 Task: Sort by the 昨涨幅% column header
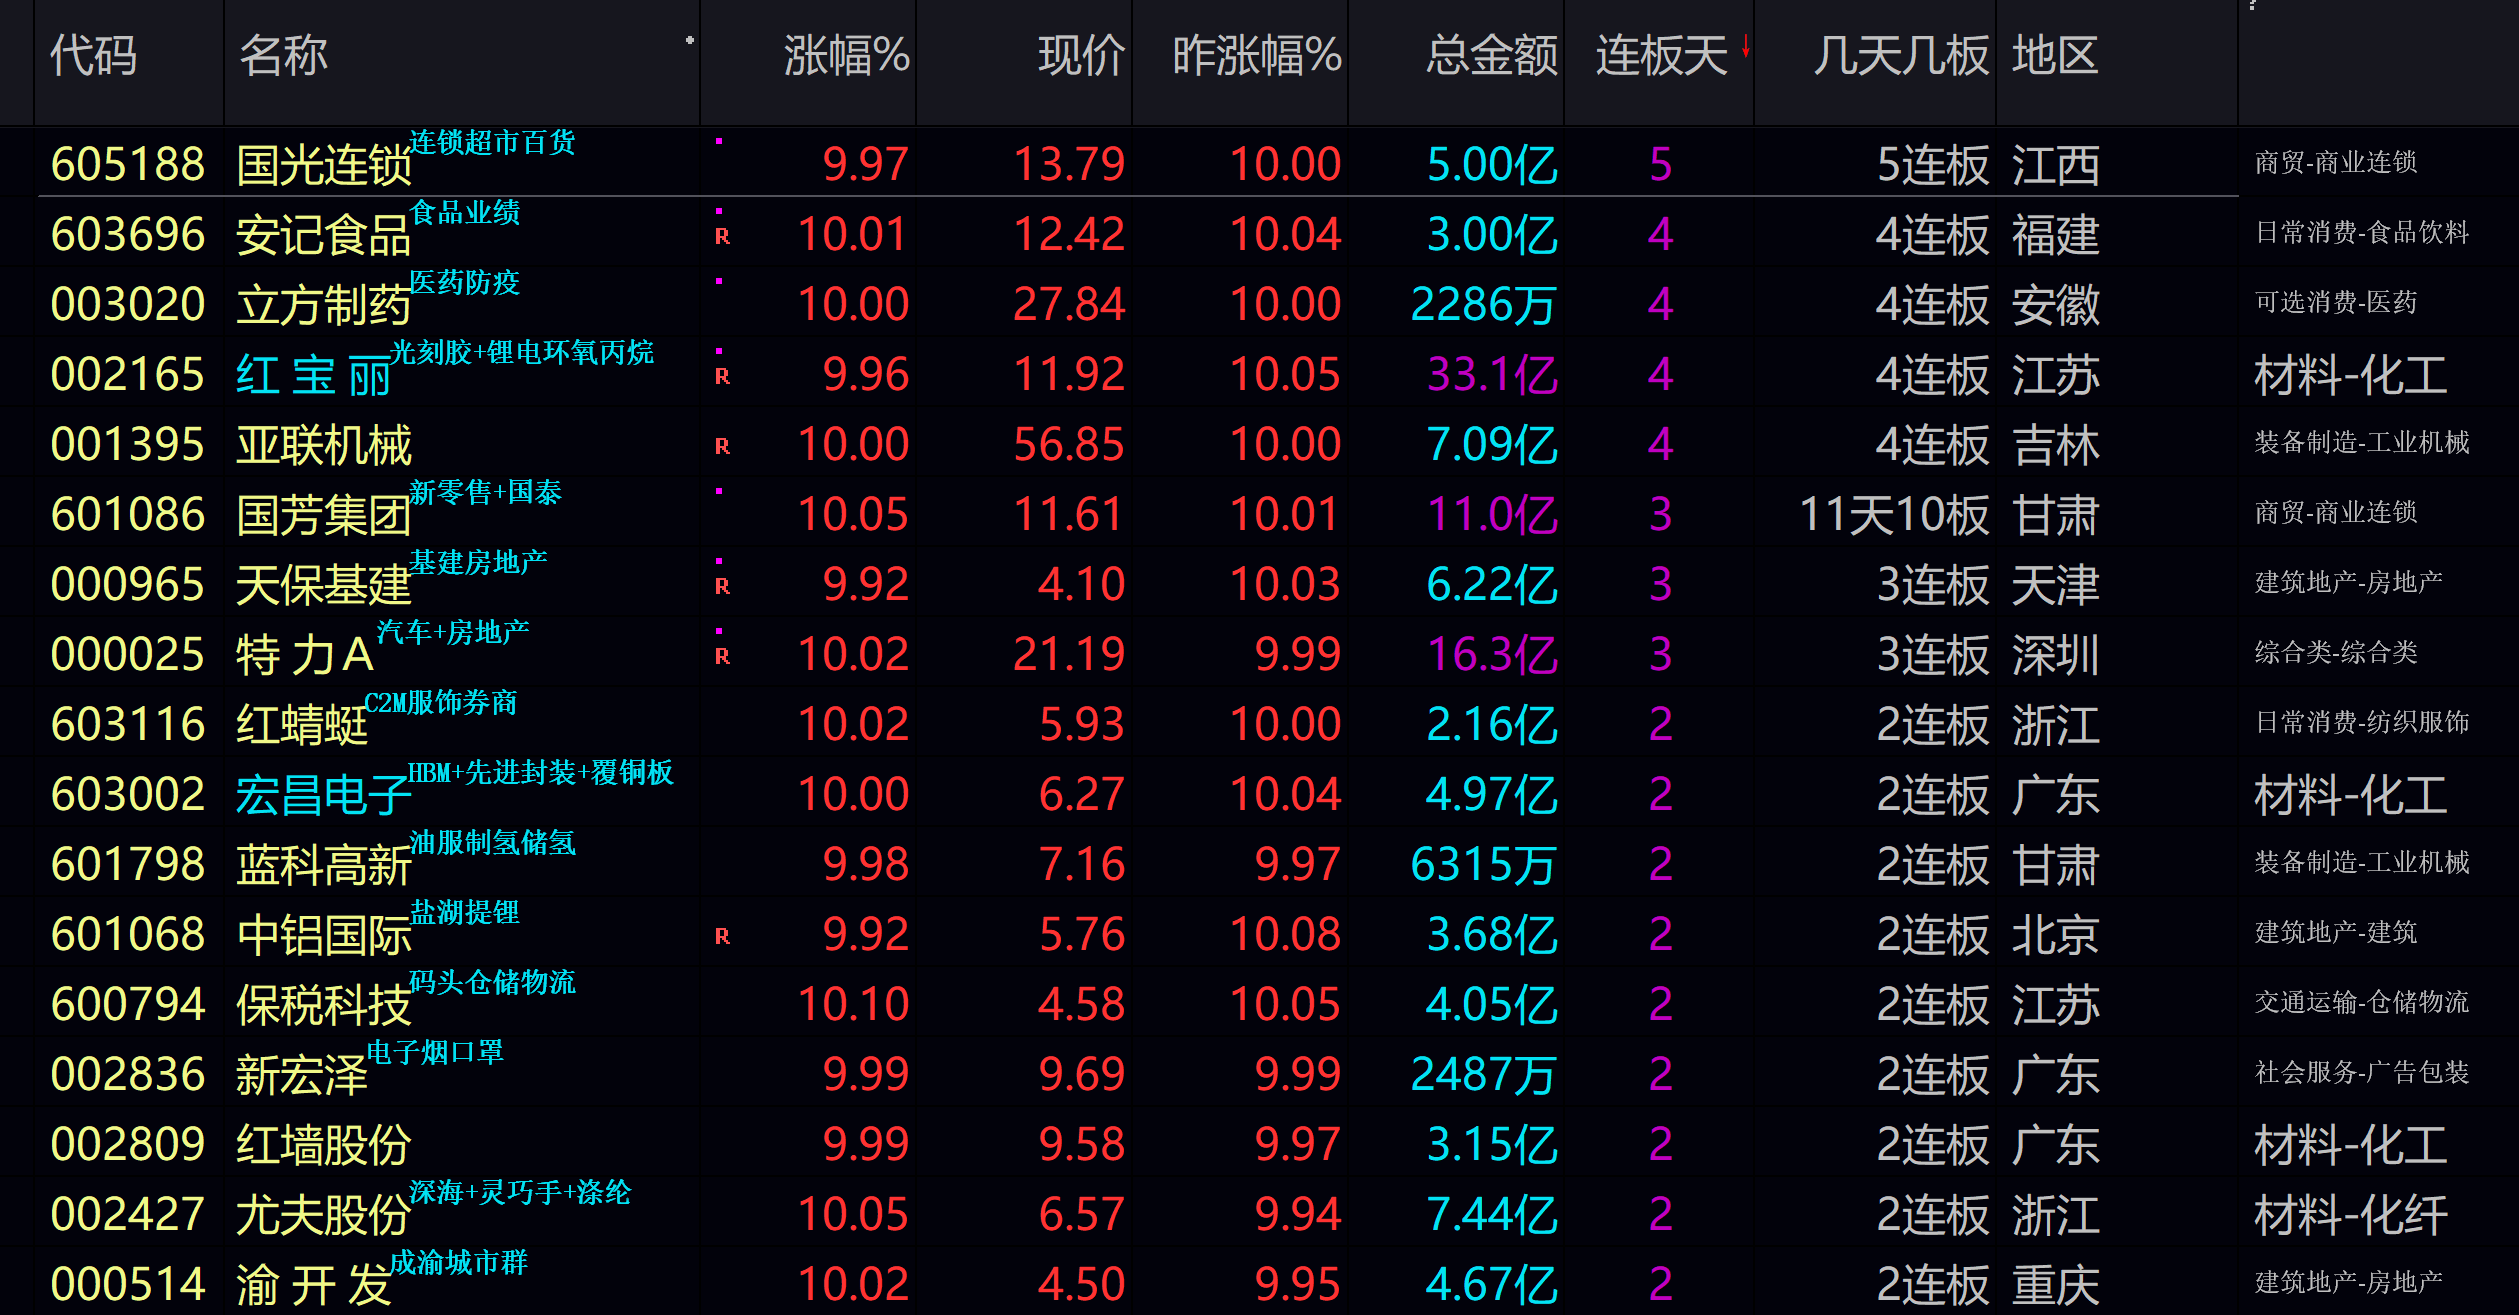tap(1256, 55)
